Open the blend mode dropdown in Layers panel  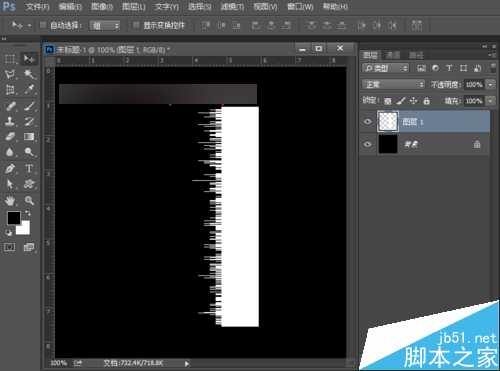pyautogui.click(x=393, y=84)
